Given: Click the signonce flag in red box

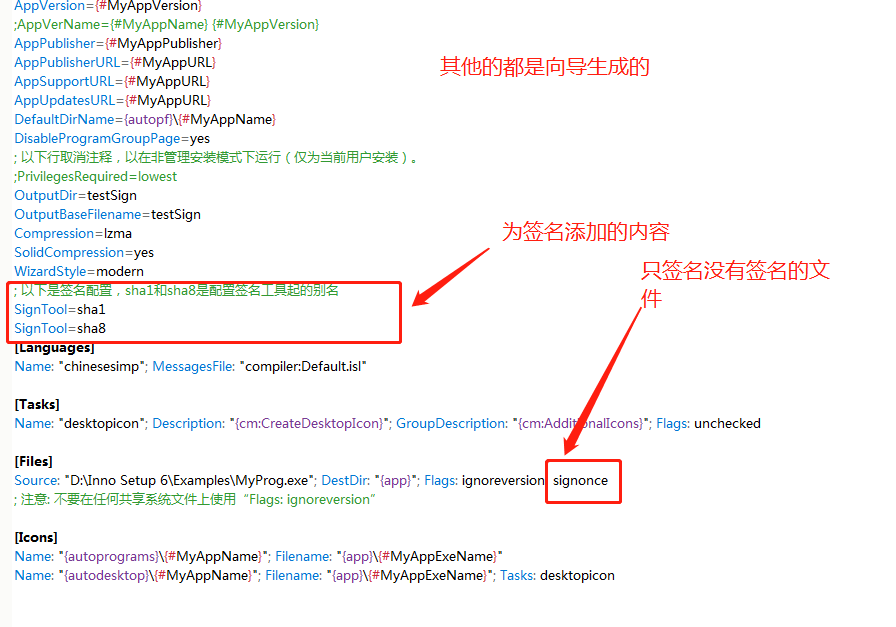Looking at the screenshot, I should click(581, 481).
